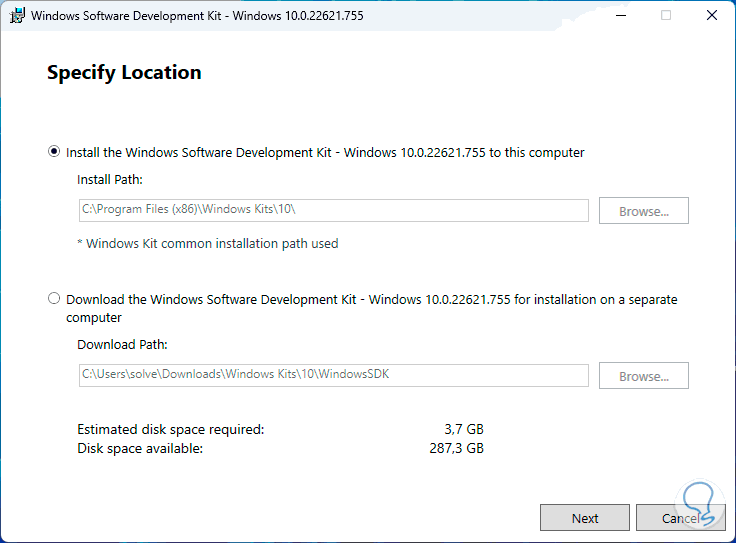
Task: Click the Download Path text field
Action: tap(333, 375)
